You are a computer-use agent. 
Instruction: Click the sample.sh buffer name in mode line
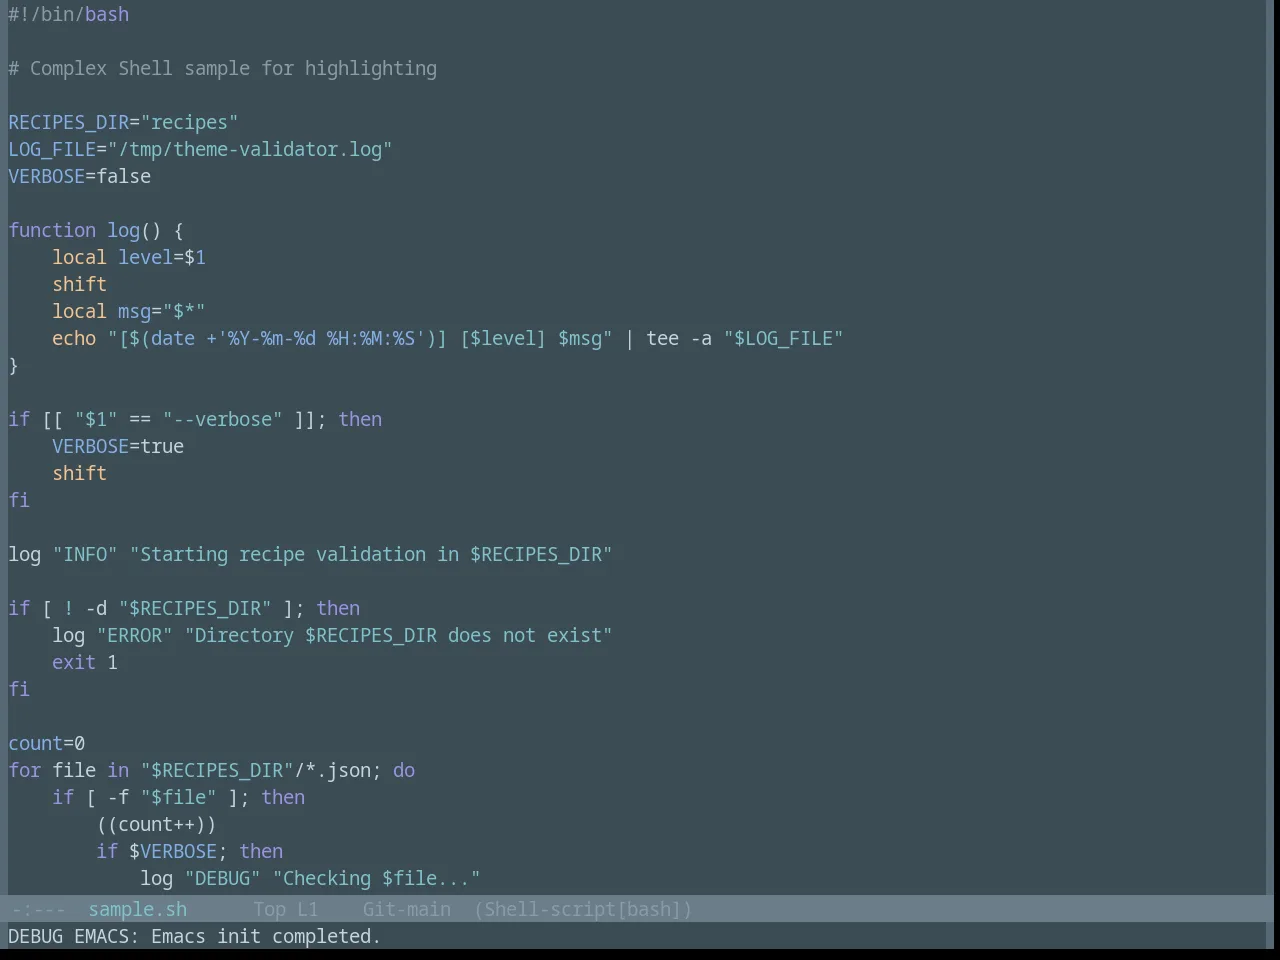pyautogui.click(x=138, y=909)
